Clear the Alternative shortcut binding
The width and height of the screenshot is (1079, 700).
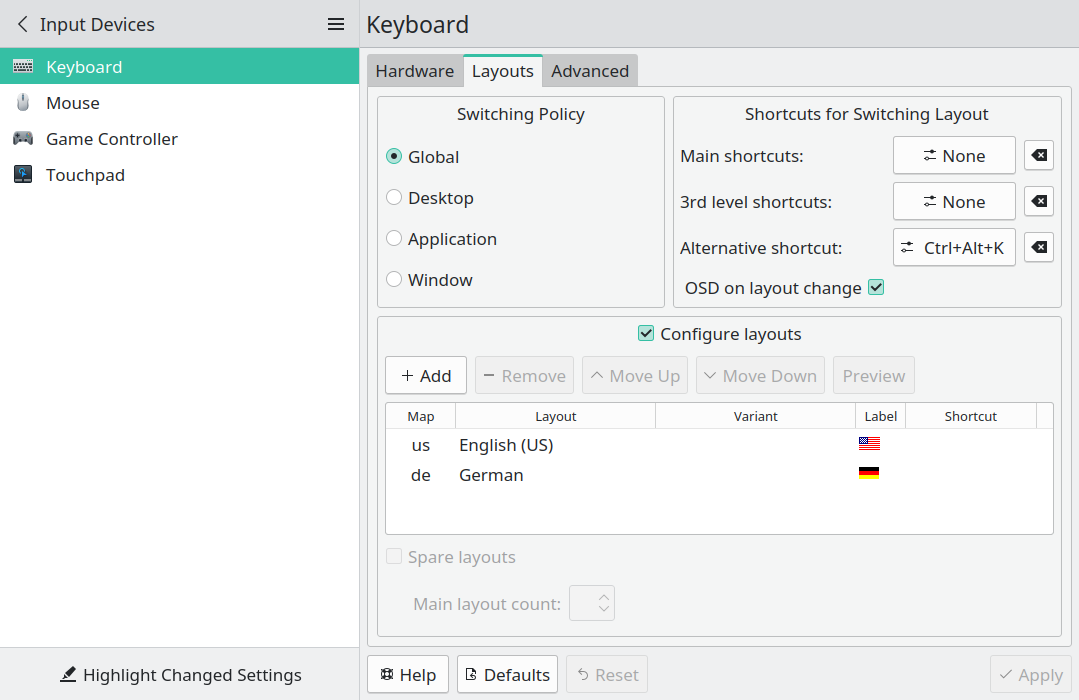[x=1039, y=247]
